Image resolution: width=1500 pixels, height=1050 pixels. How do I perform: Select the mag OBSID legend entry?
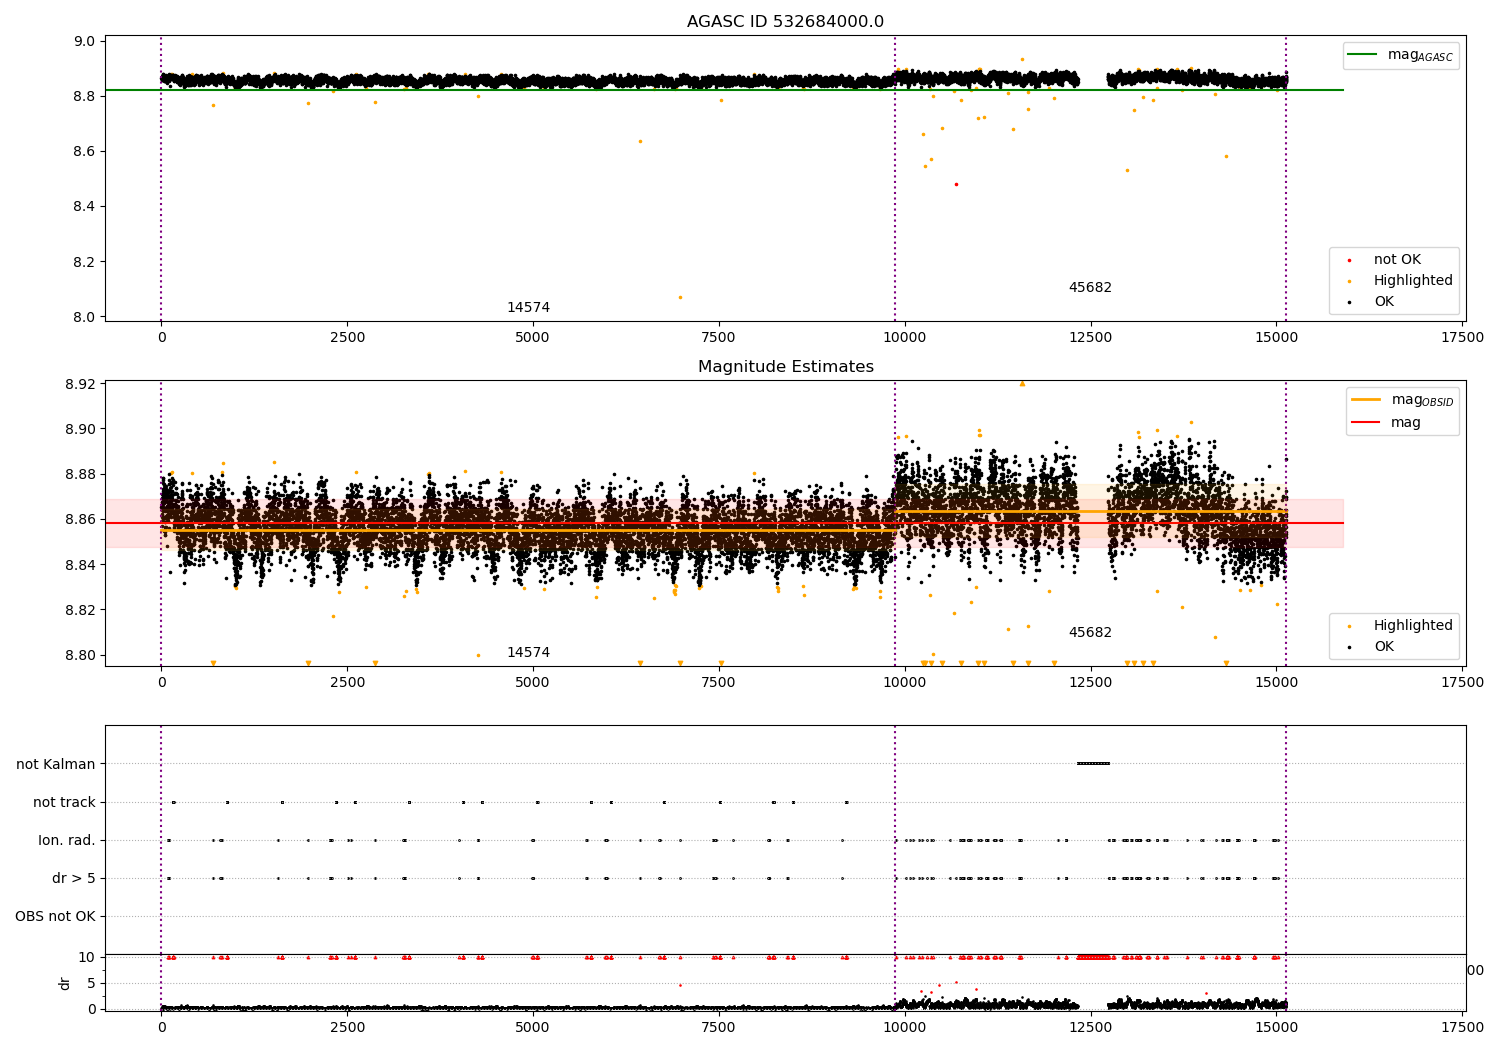(1403, 400)
